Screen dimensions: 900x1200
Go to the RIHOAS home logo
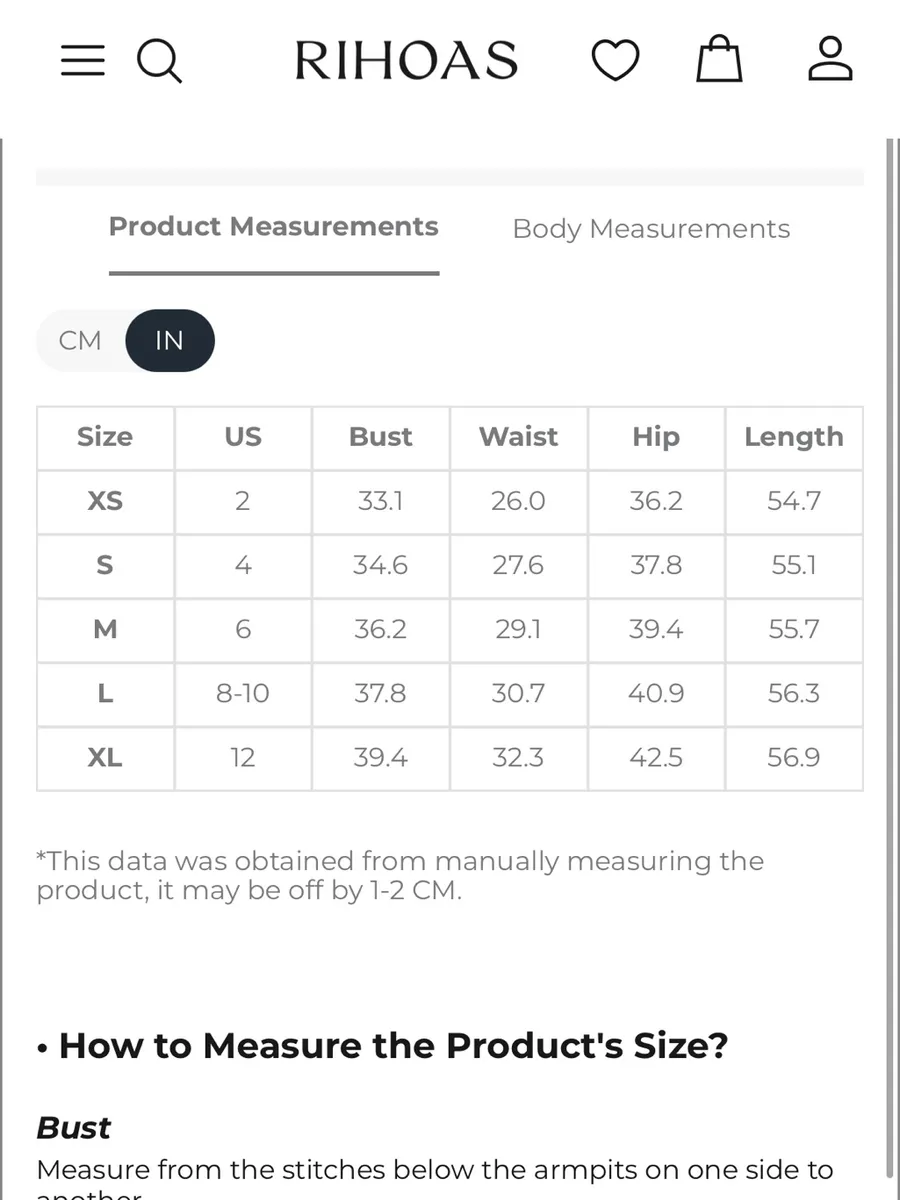click(406, 61)
